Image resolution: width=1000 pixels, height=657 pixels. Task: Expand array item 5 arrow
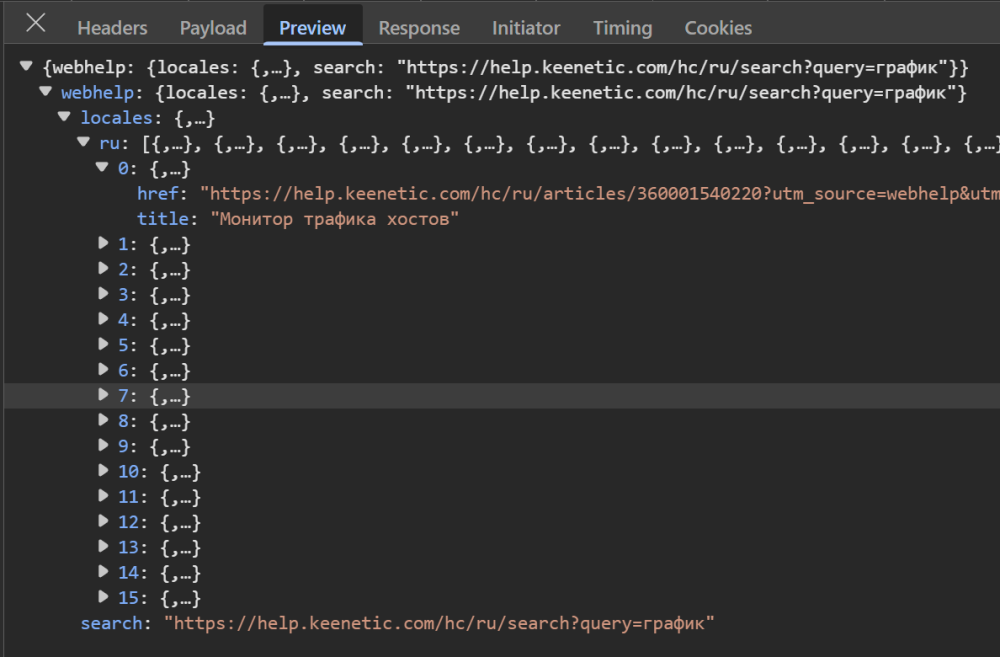(x=103, y=344)
